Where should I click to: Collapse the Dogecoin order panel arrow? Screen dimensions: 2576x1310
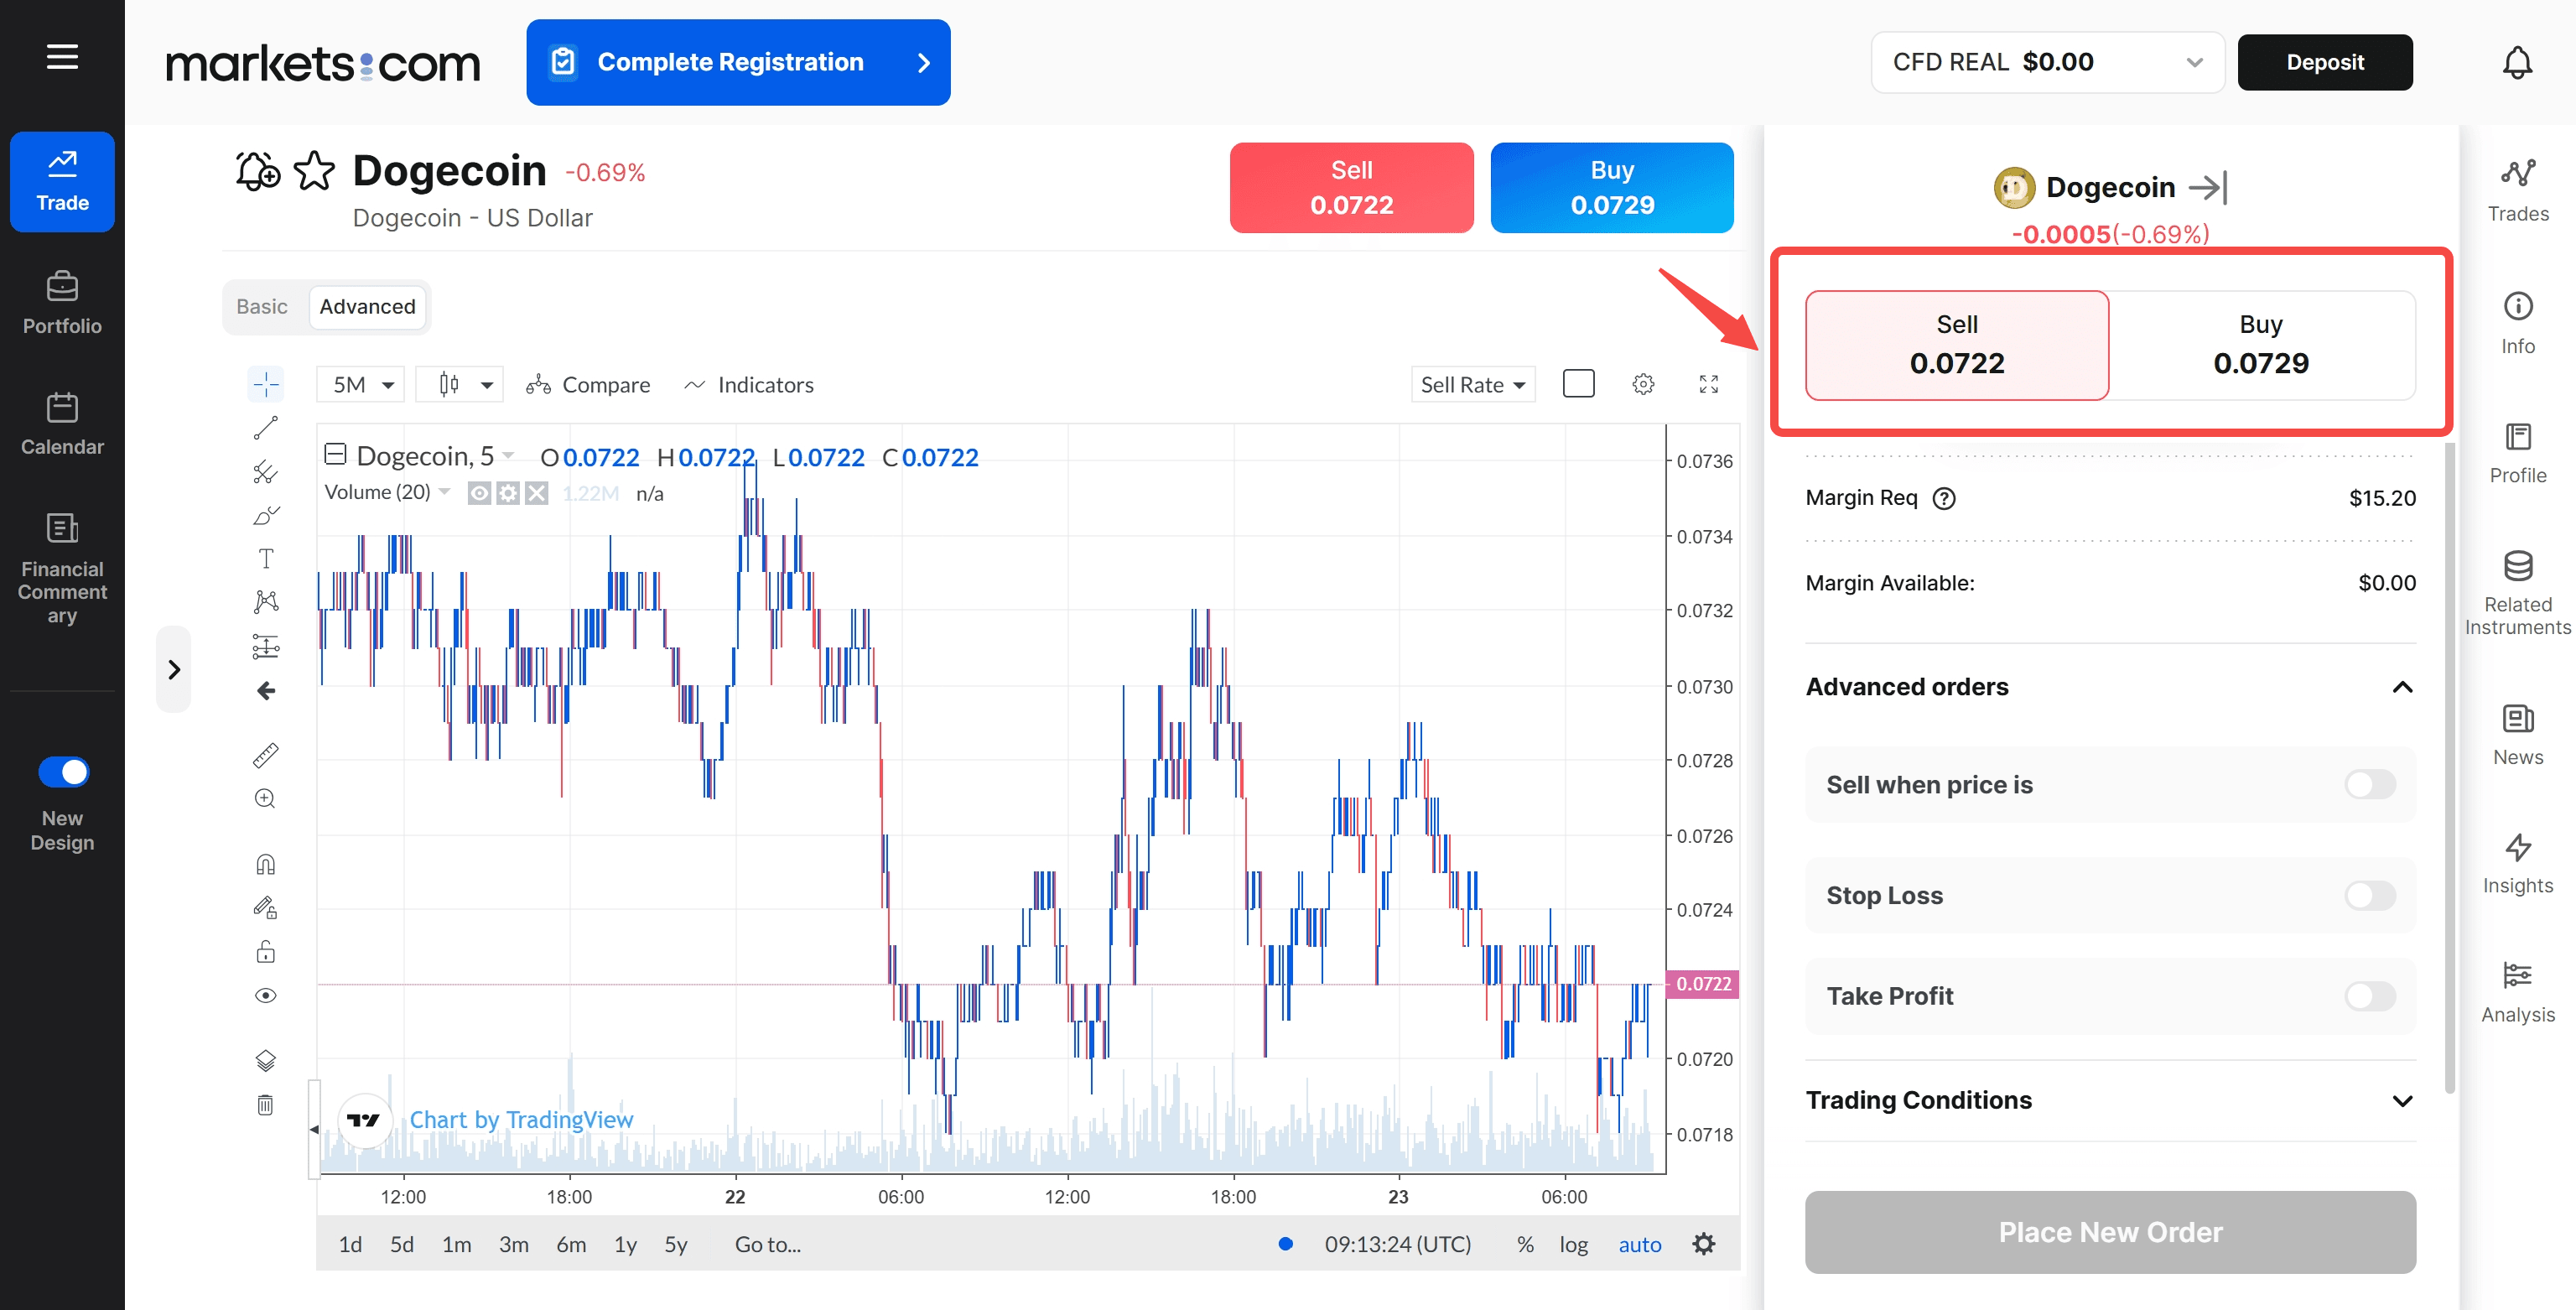tap(2208, 187)
